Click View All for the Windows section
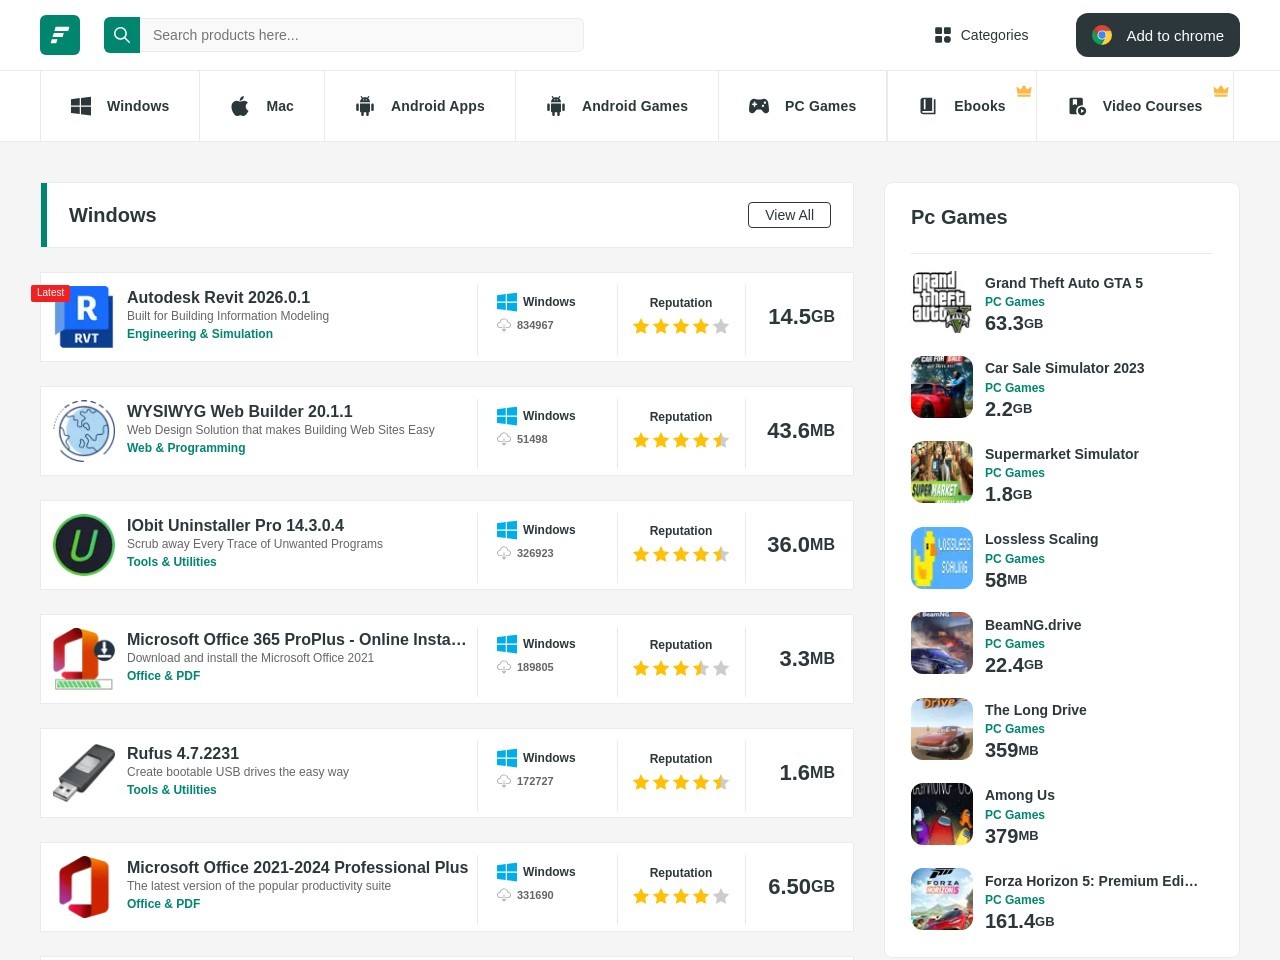 click(789, 215)
